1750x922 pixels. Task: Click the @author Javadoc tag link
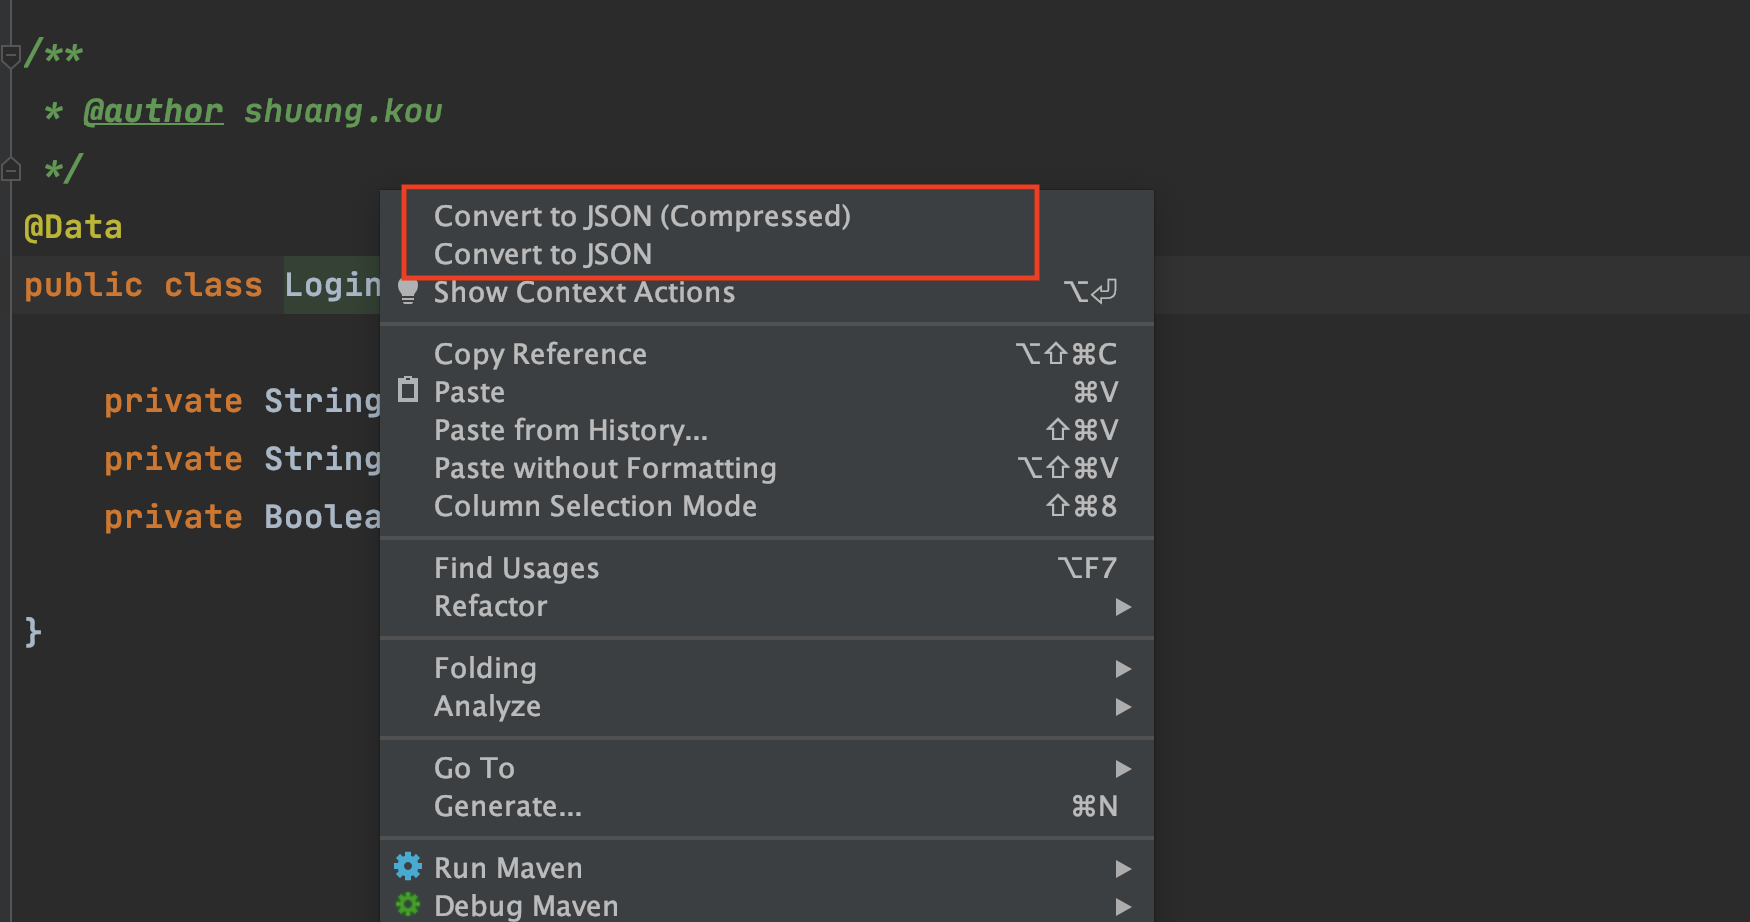[153, 111]
